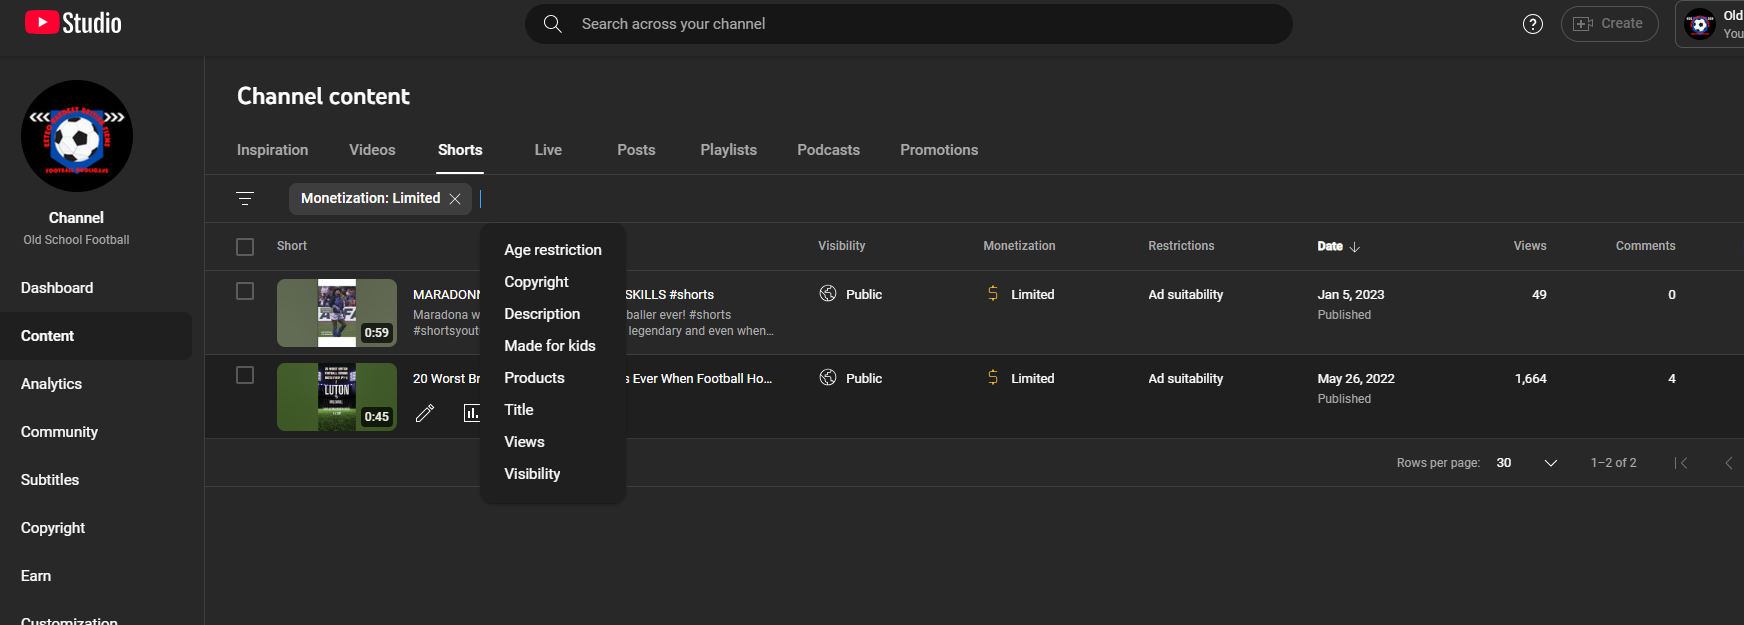This screenshot has width=1744, height=625.
Task: Click Ad suitability in Maradona row
Action: (x=1185, y=294)
